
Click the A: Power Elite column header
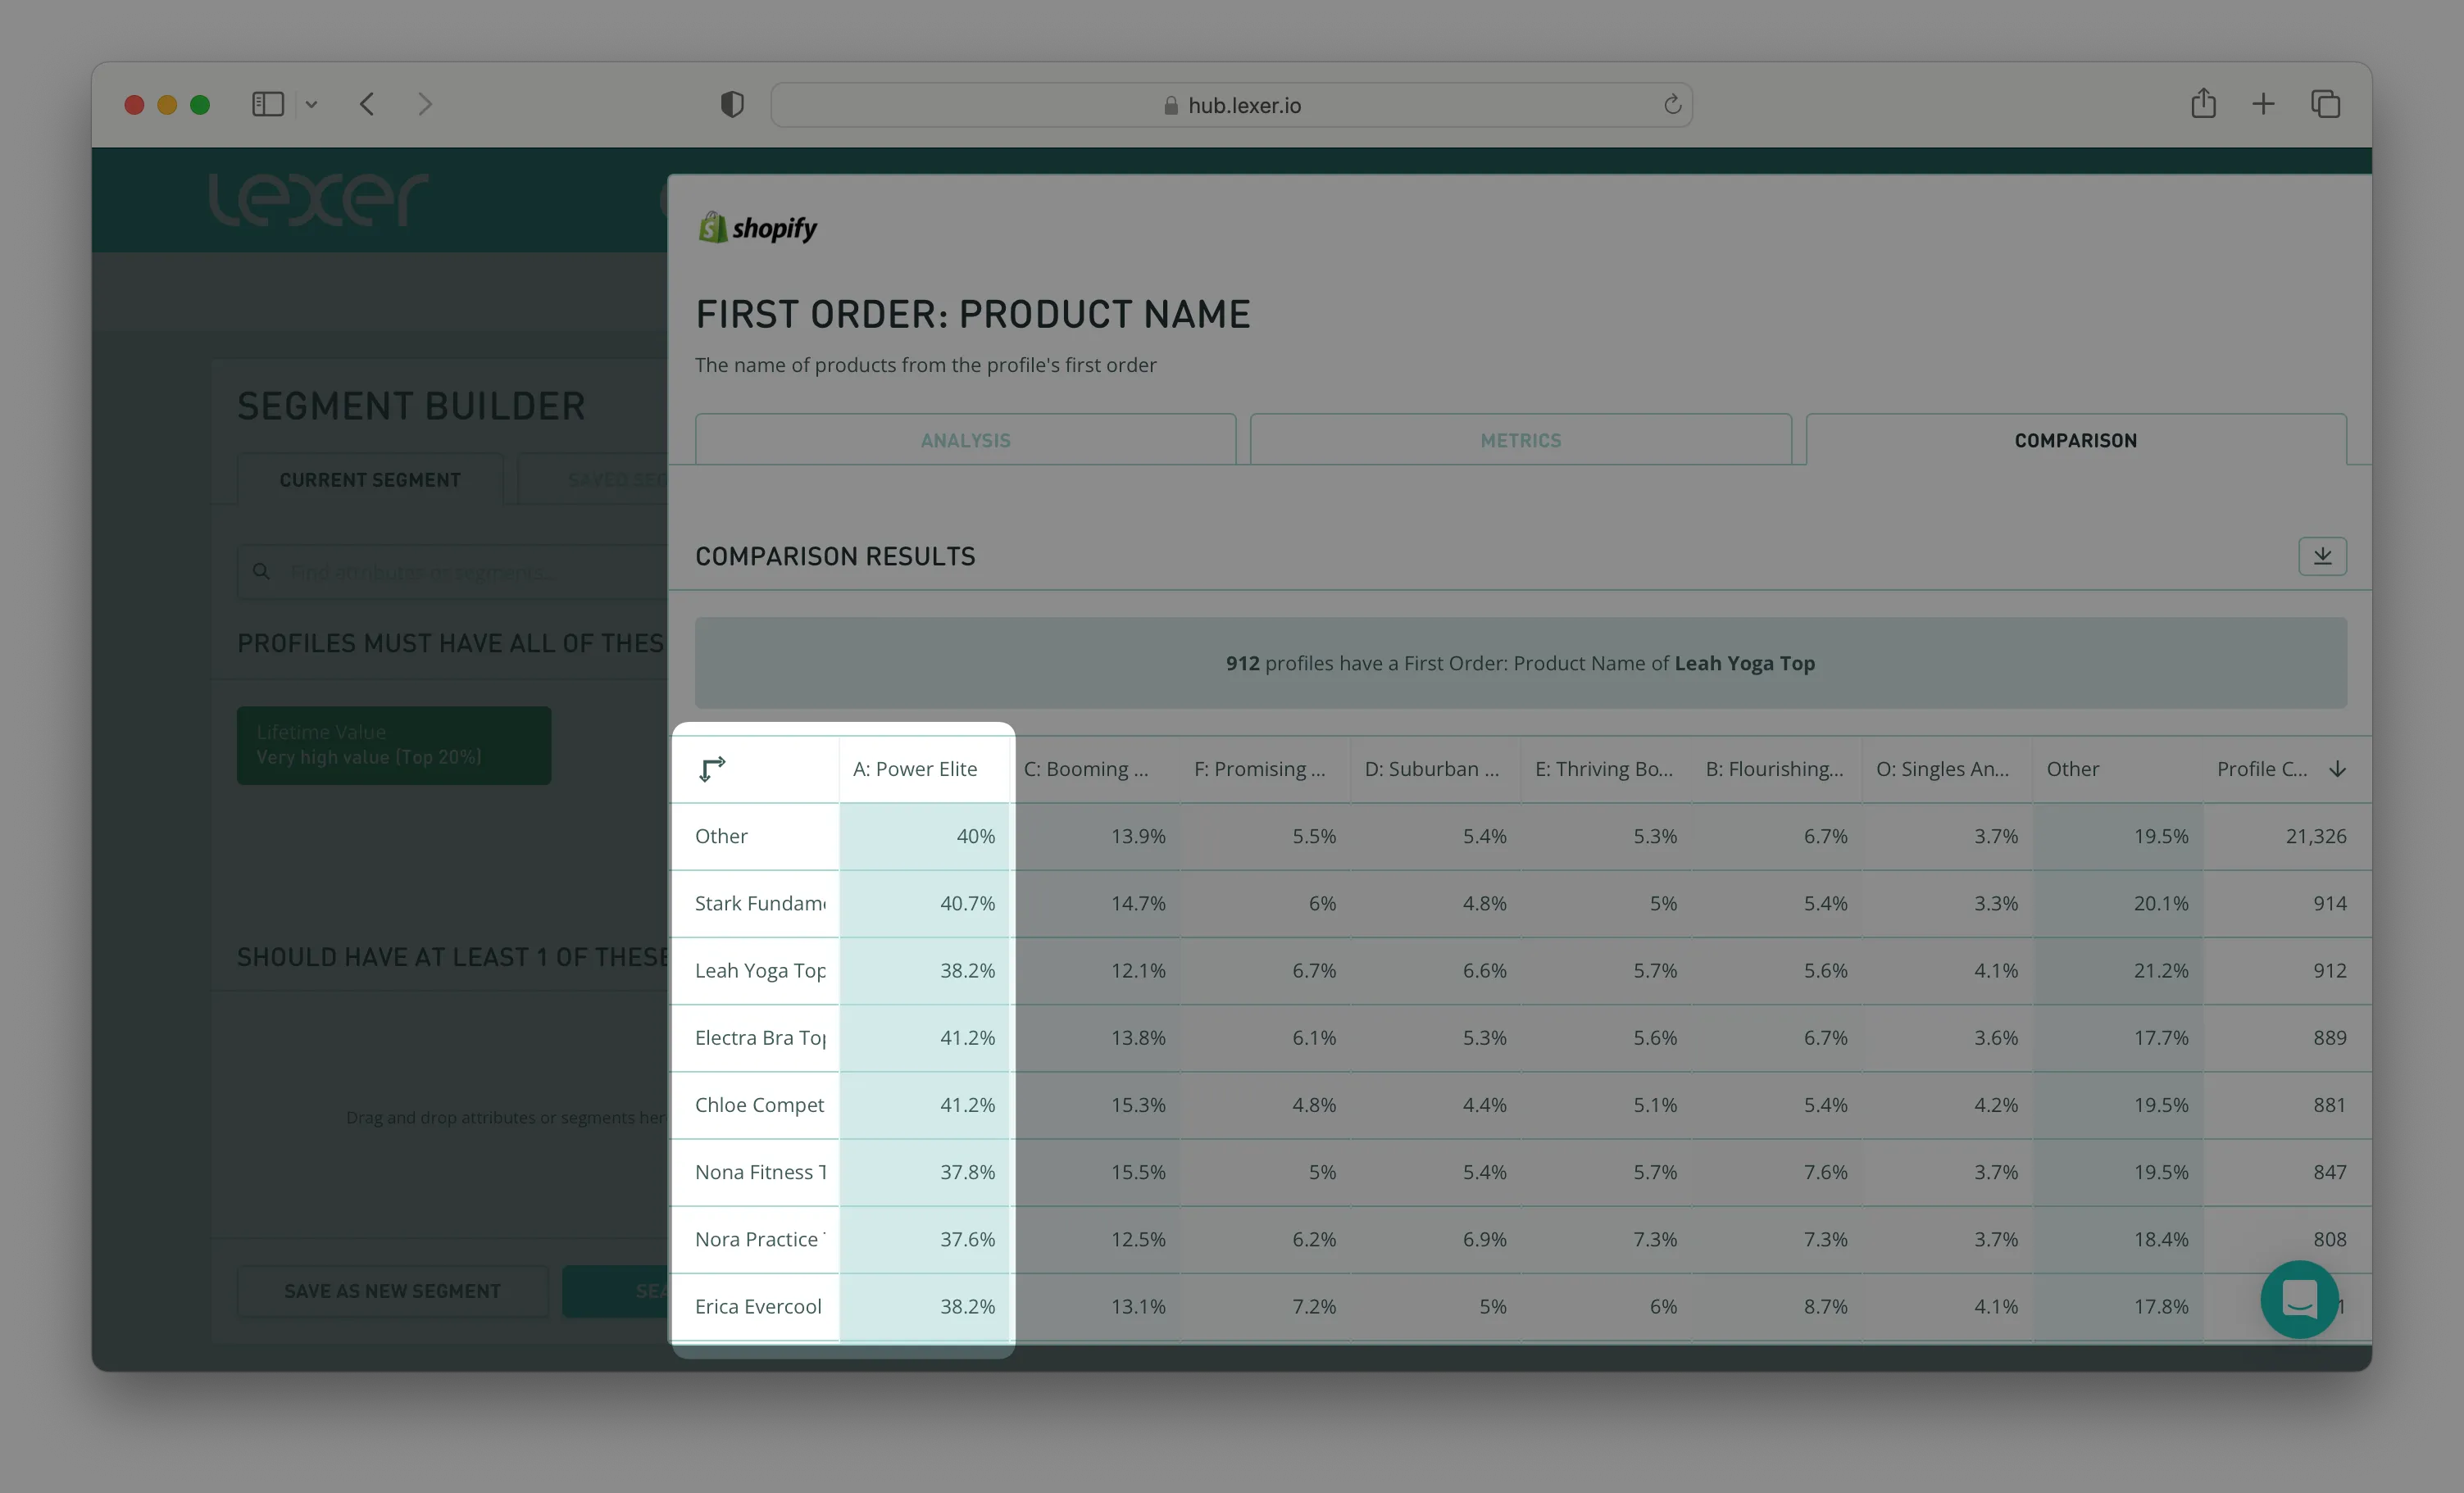click(x=914, y=769)
